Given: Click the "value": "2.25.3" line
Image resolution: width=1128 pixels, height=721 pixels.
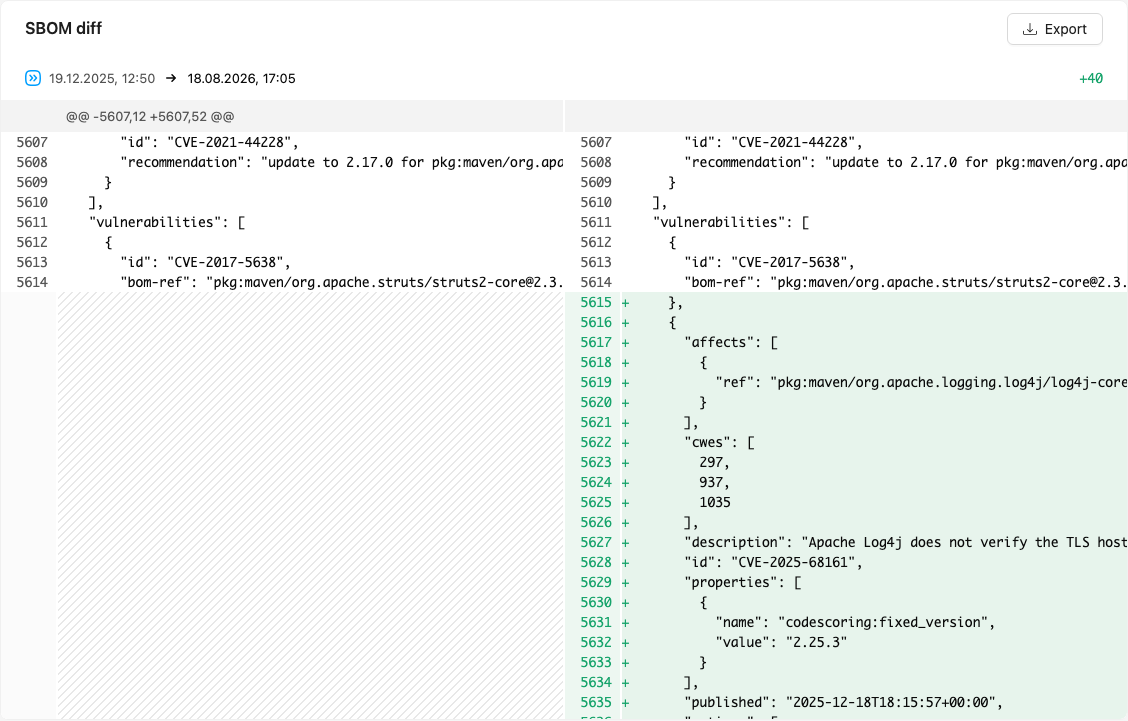Looking at the screenshot, I should pyautogui.click(x=781, y=642).
